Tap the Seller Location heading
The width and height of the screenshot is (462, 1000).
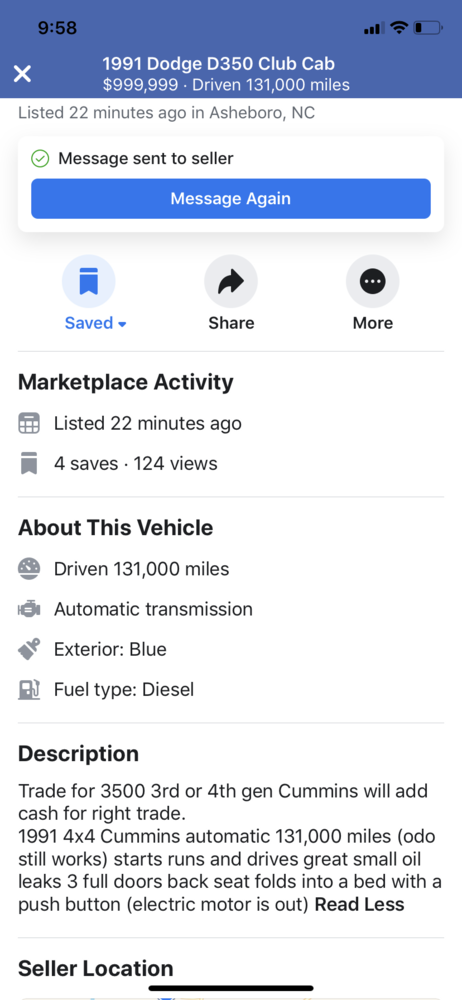(x=96, y=968)
